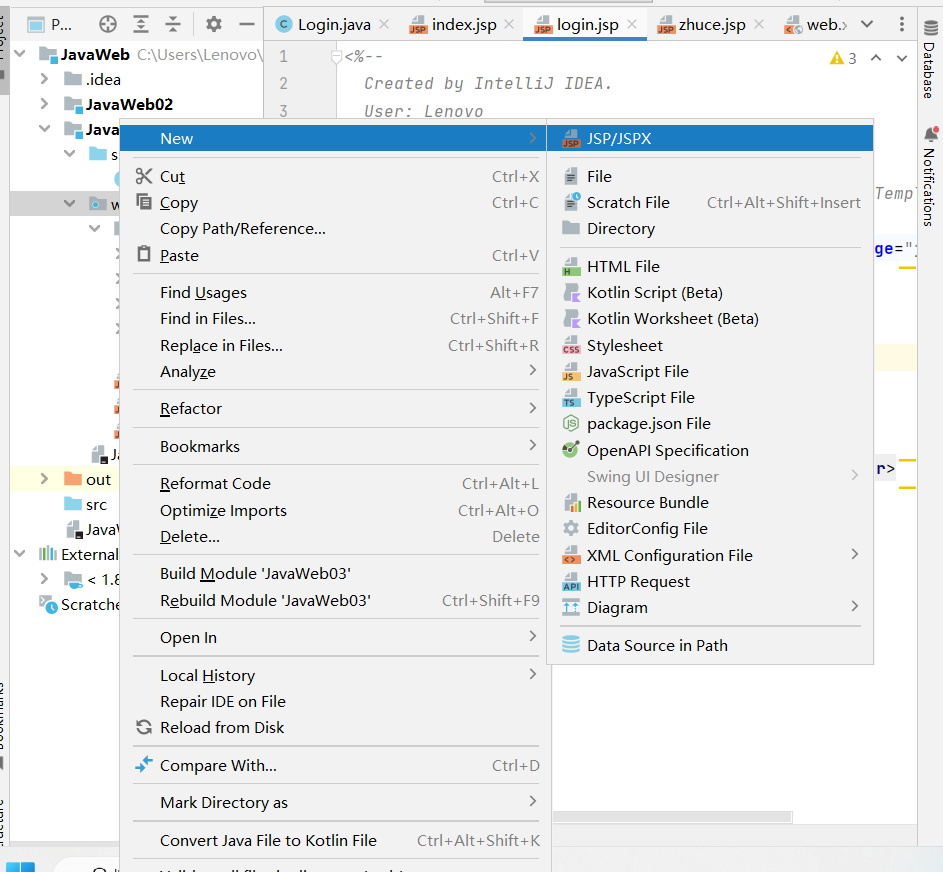The image size is (943, 872).
Task: Collapse External Libraries node
Action: click(20, 554)
